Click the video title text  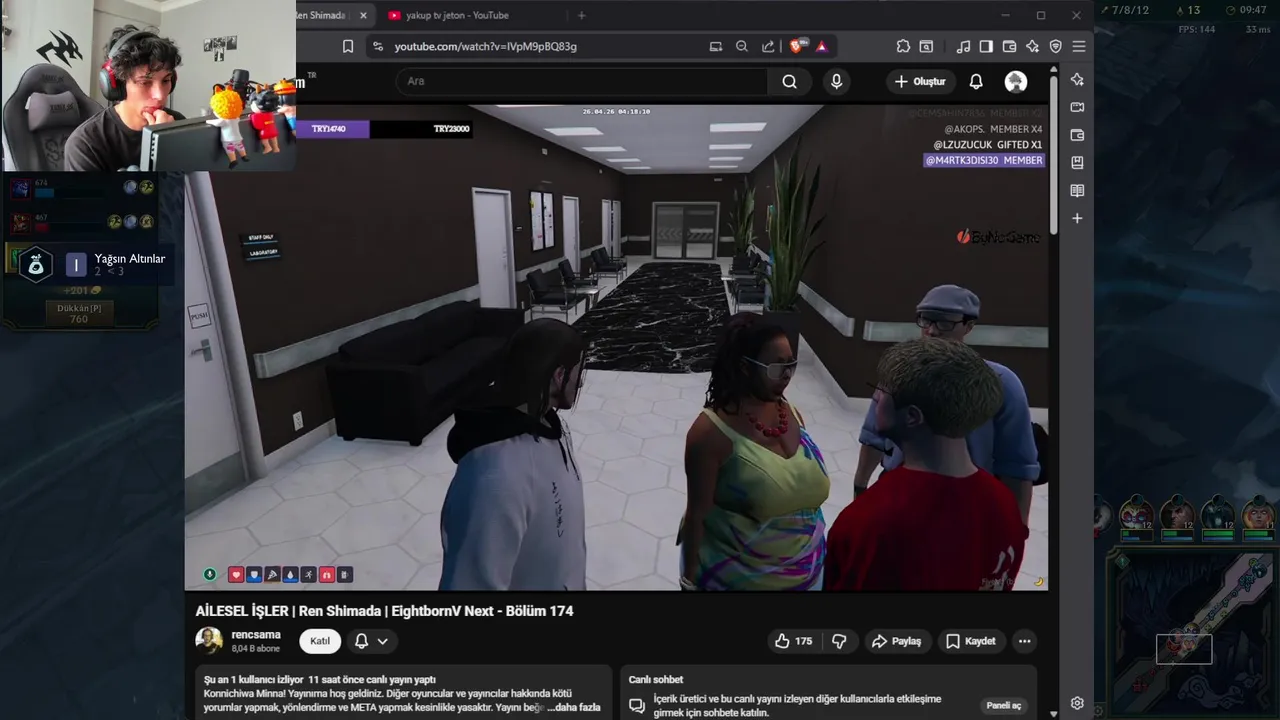[385, 611]
